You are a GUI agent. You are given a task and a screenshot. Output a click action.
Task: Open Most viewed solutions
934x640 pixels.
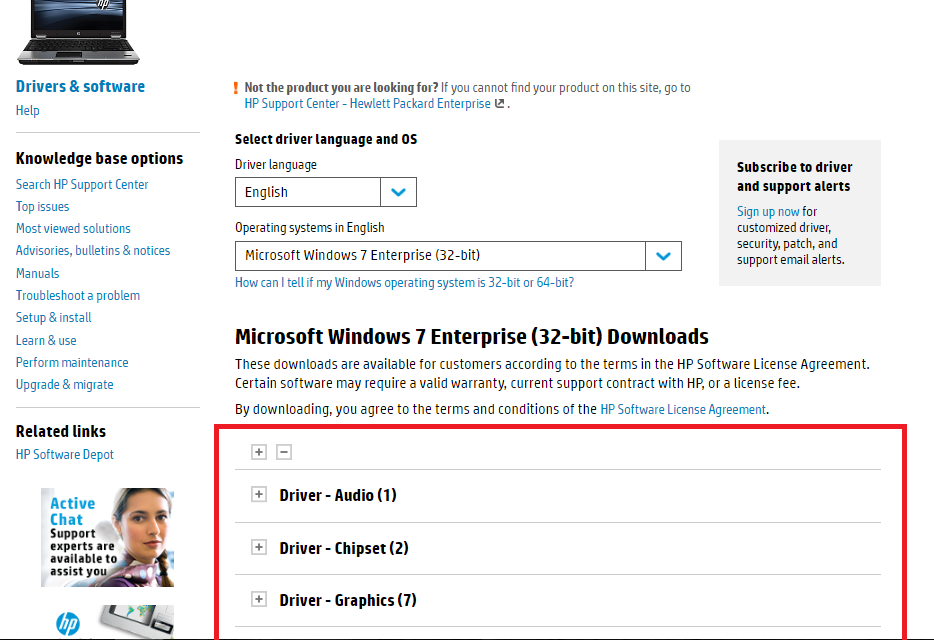(x=73, y=229)
